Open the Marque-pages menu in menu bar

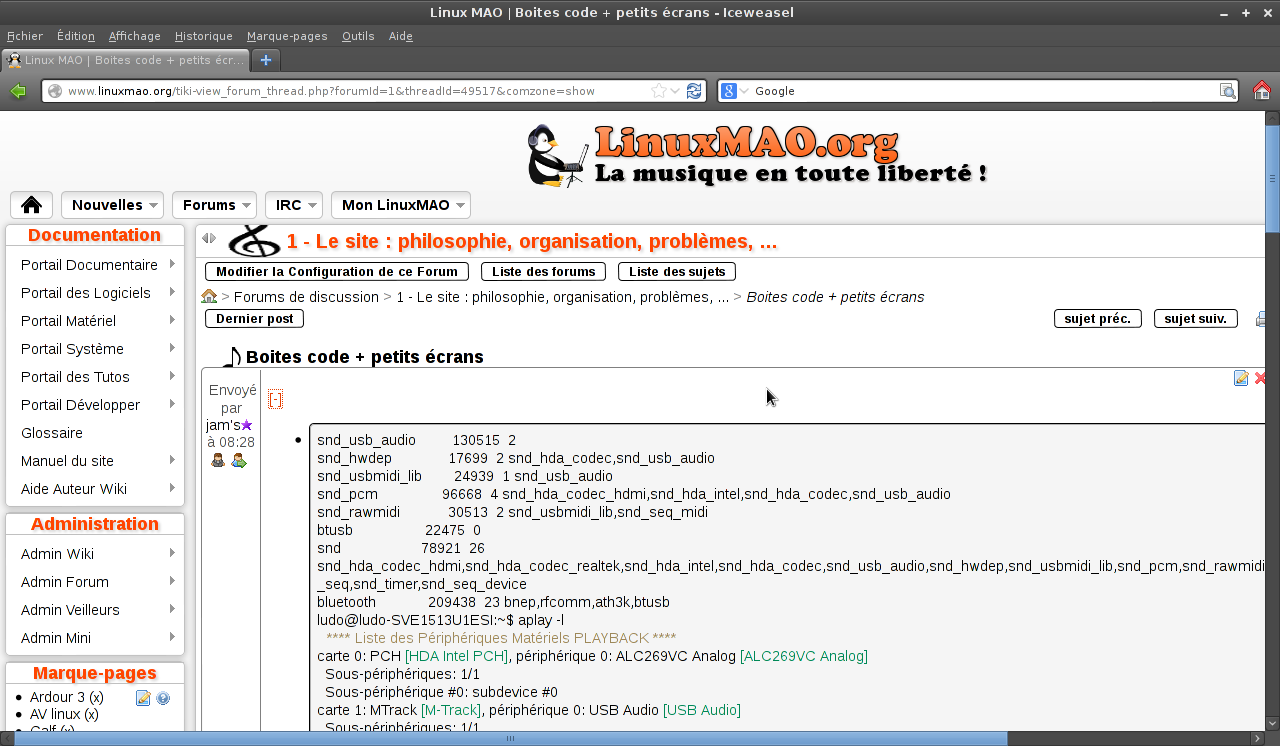tap(287, 36)
